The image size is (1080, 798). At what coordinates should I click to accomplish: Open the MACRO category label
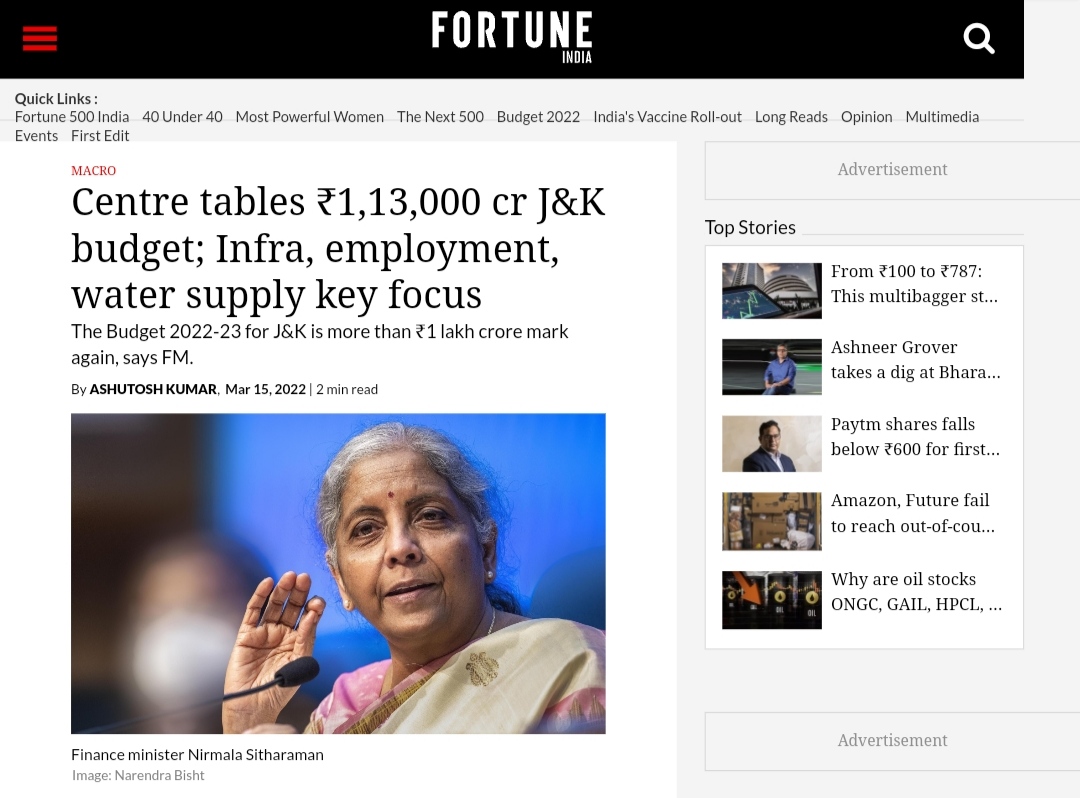pos(93,171)
